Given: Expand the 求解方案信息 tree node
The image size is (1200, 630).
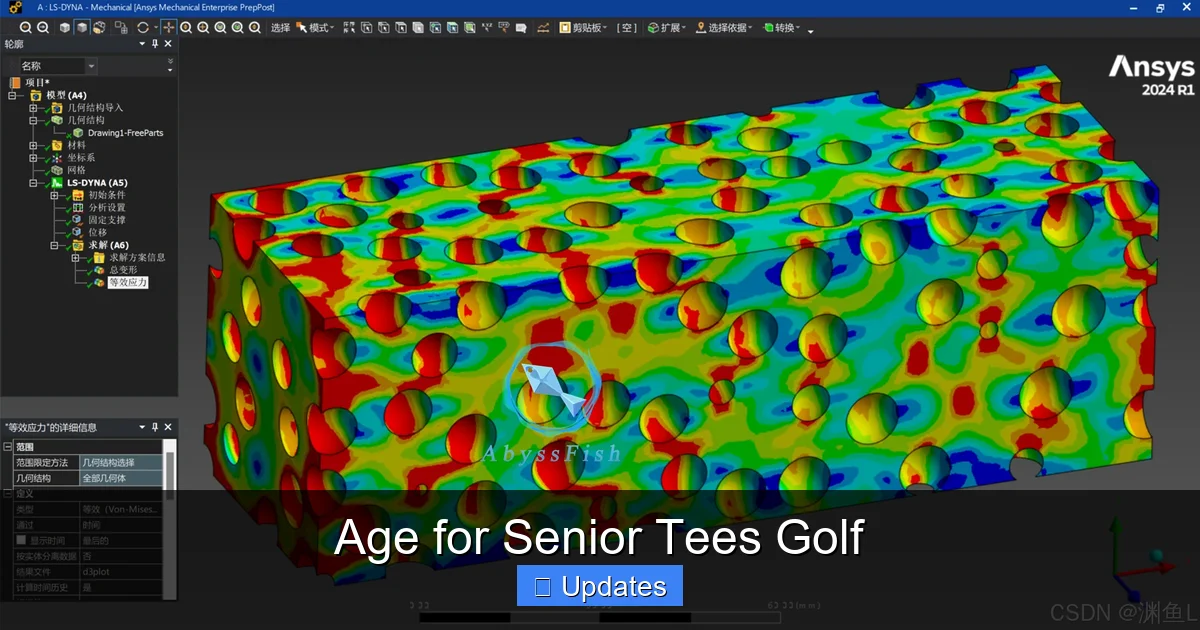Looking at the screenshot, I should pos(75,258).
